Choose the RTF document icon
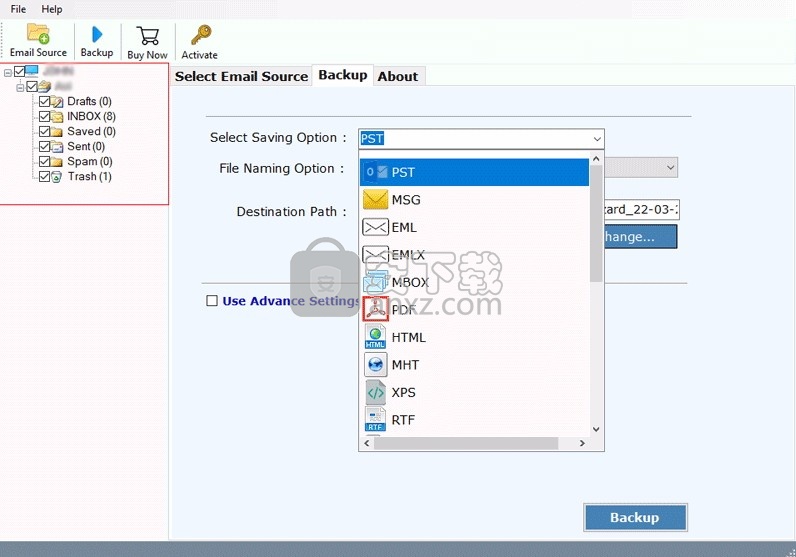This screenshot has width=796, height=557. [x=375, y=419]
